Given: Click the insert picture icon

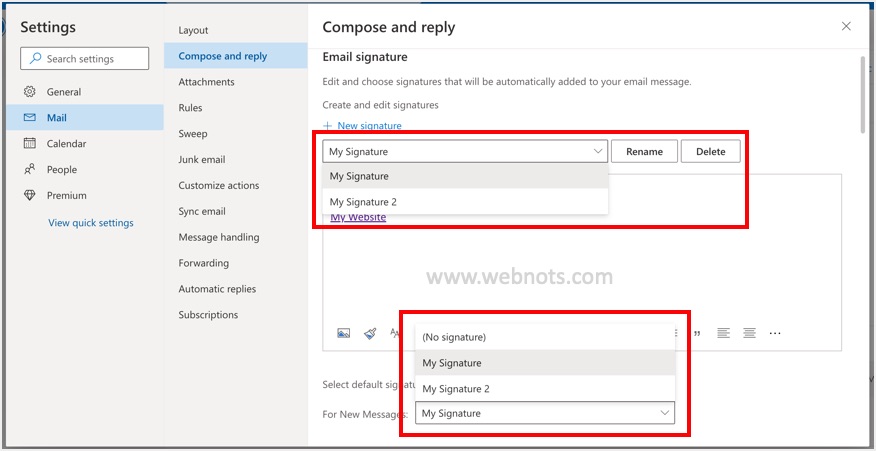Looking at the screenshot, I should click(x=344, y=333).
